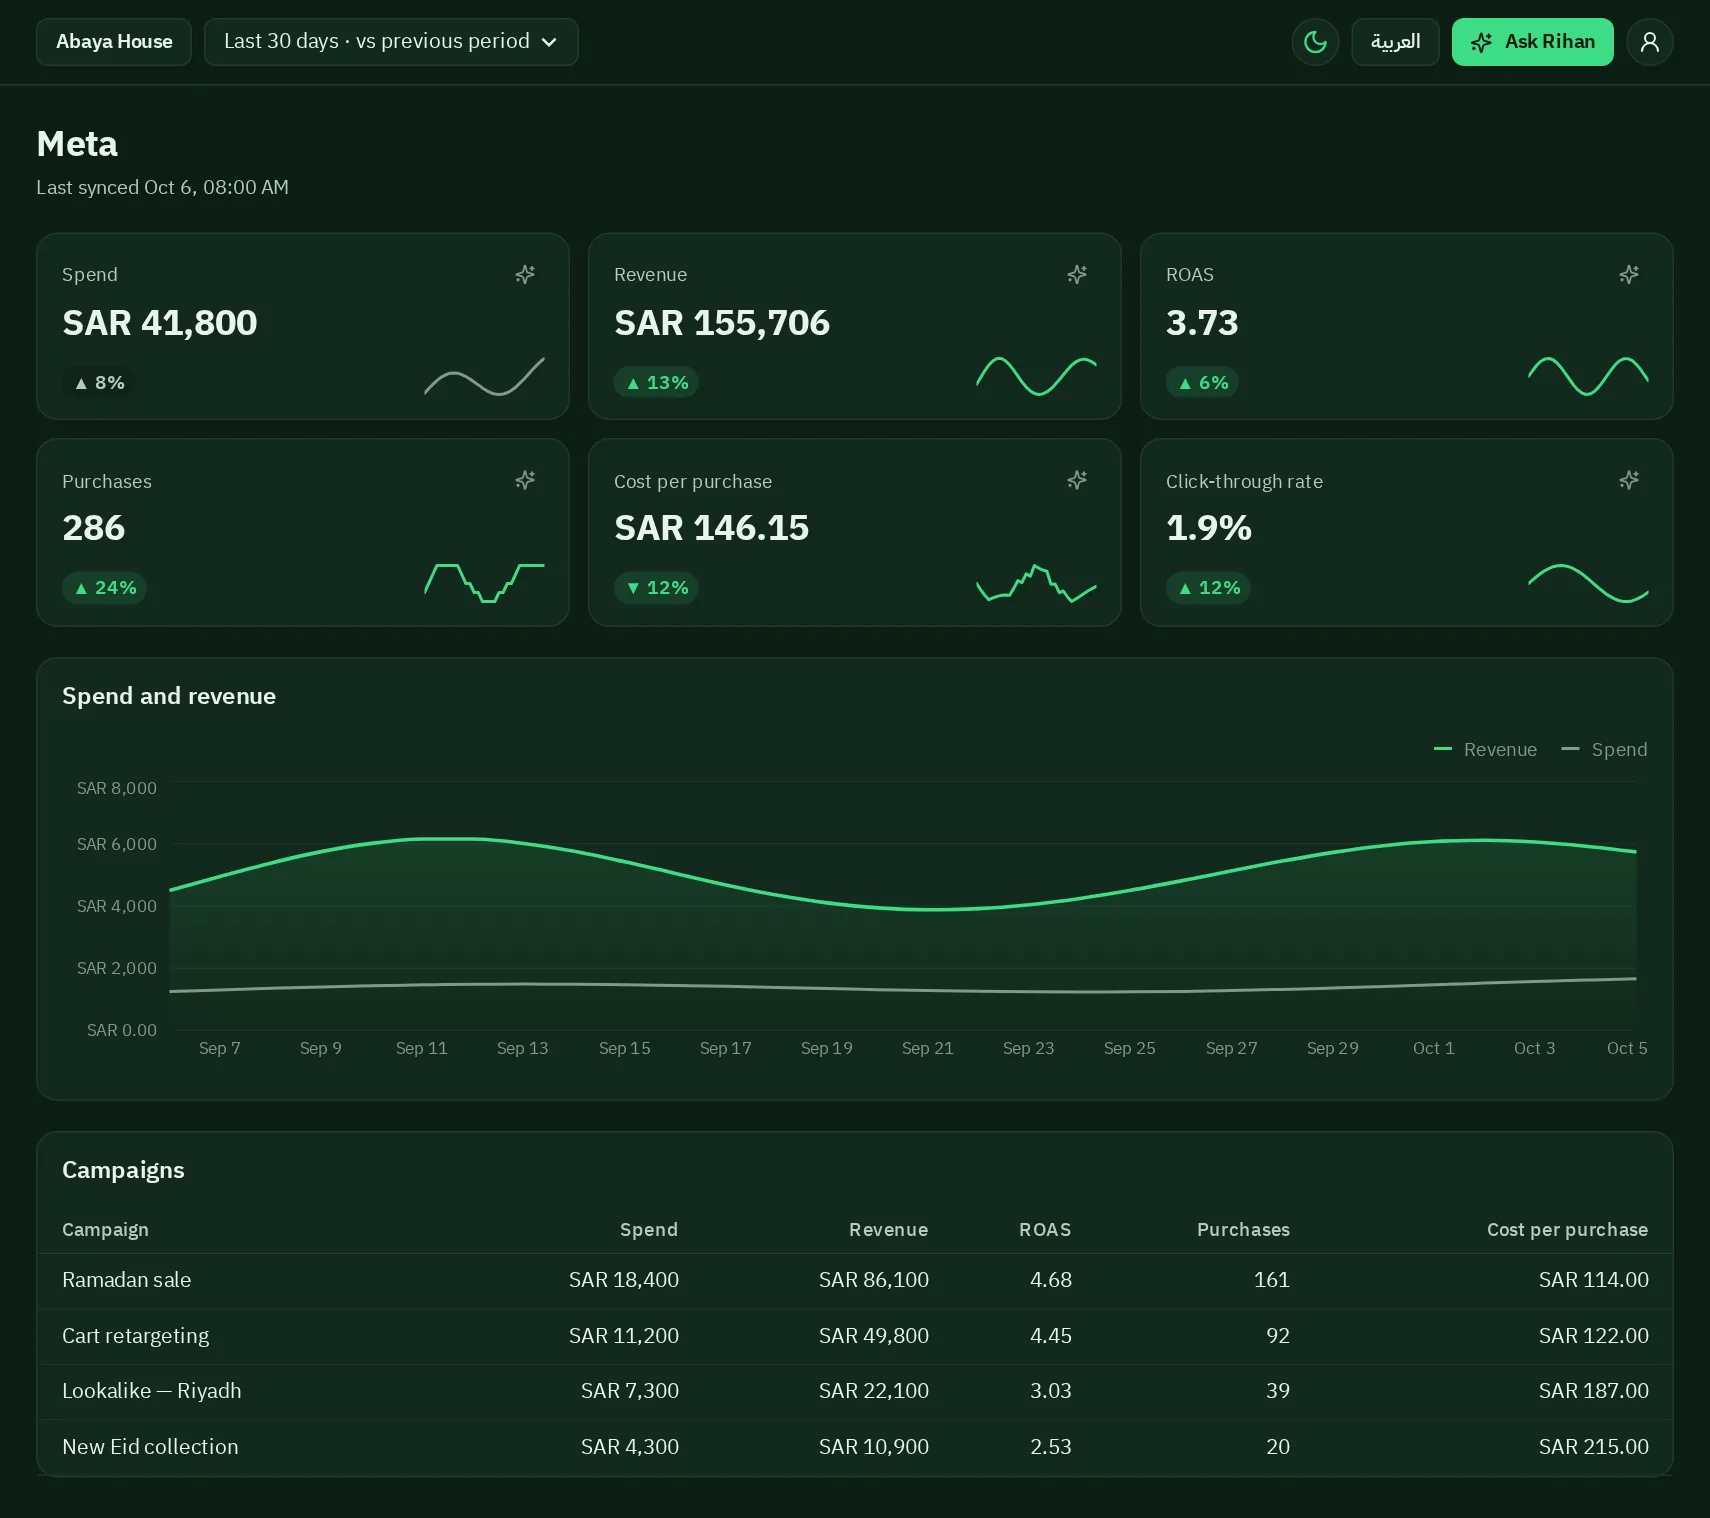
Task: Toggle the Revenue series in chart legend
Action: 1485,749
